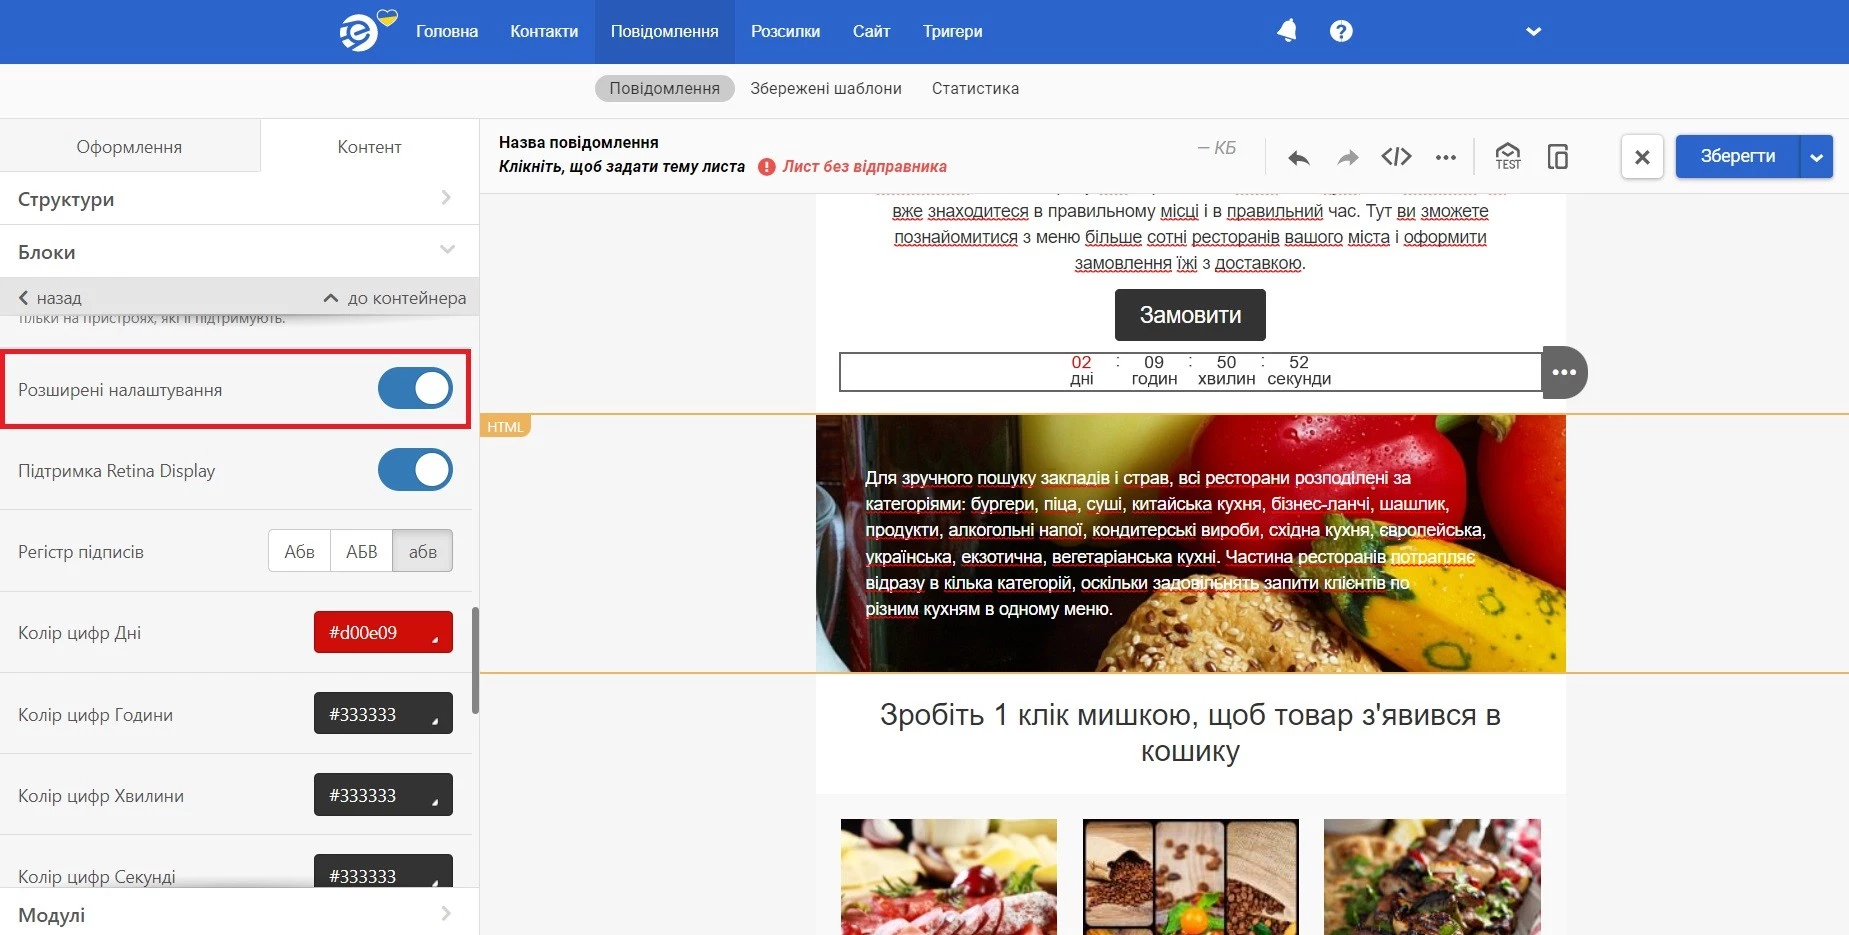Click the eSputnik logo icon
Viewport: 1849px width, 935px height.
pyautogui.click(x=366, y=31)
